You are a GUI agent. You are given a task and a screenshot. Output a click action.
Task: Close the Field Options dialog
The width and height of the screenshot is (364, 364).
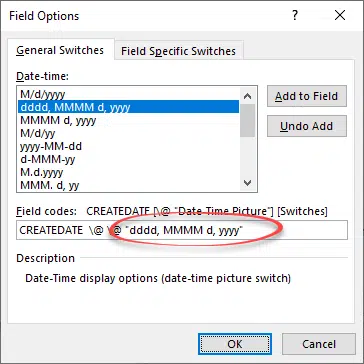coord(340,15)
